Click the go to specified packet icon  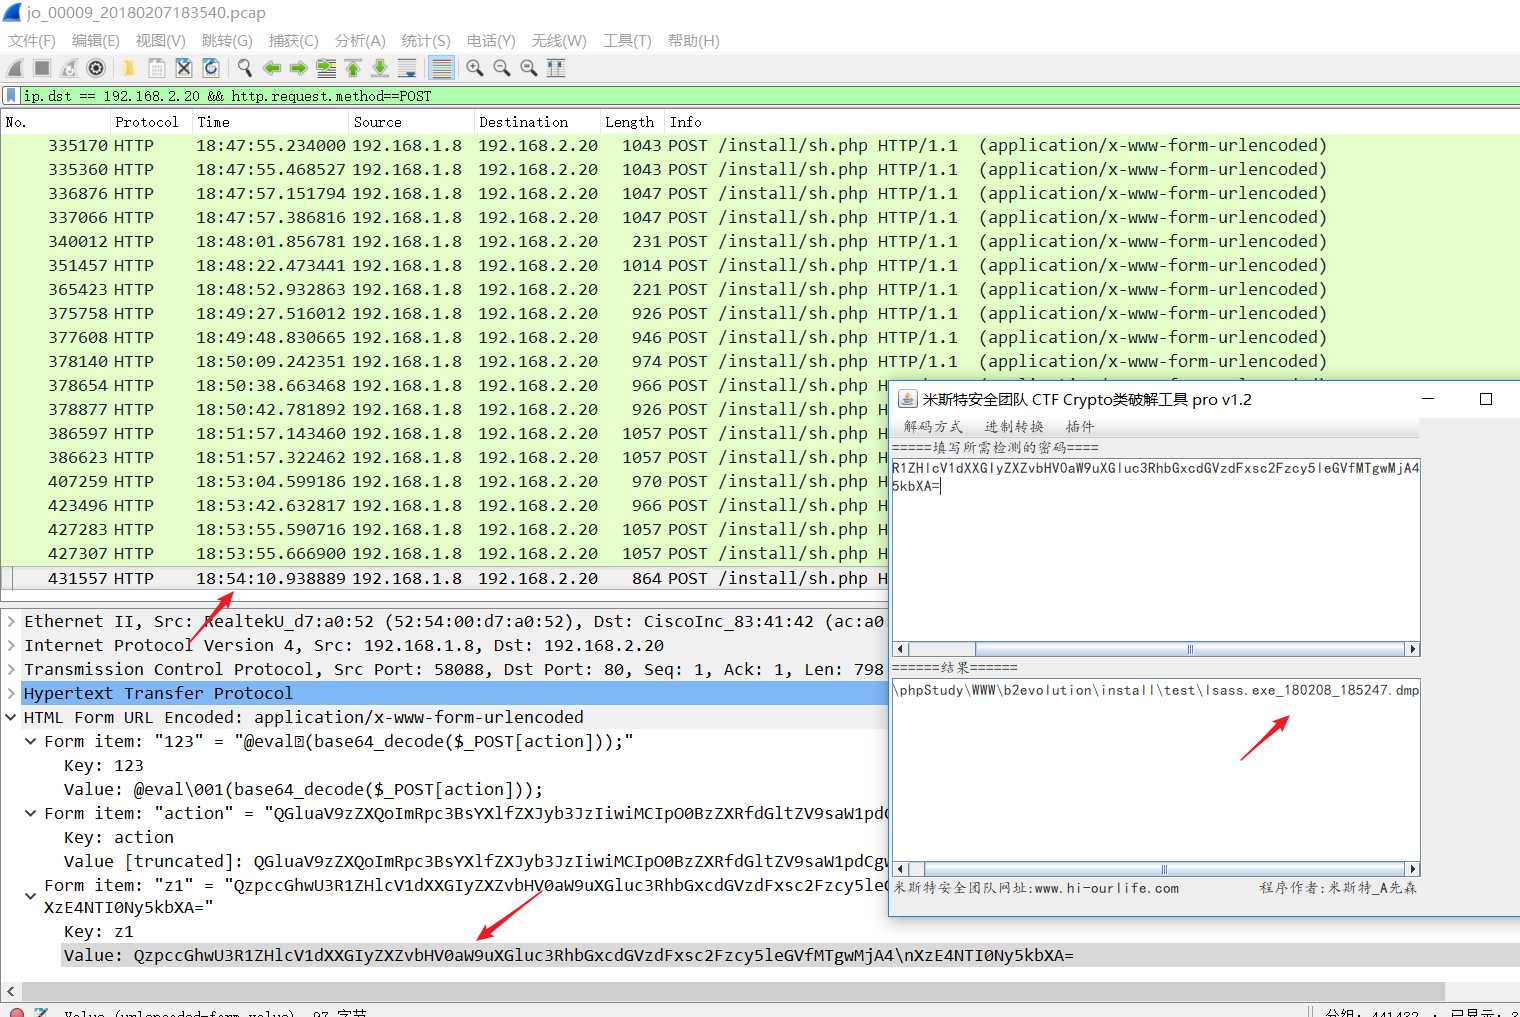326,68
